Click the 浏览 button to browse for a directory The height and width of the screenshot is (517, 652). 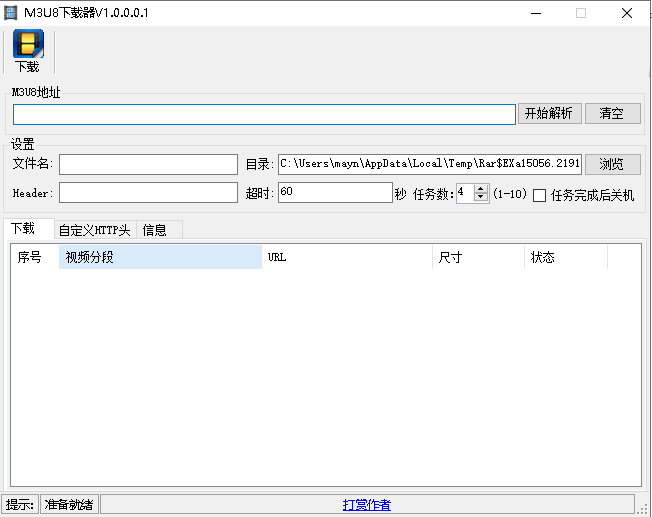(x=612, y=164)
